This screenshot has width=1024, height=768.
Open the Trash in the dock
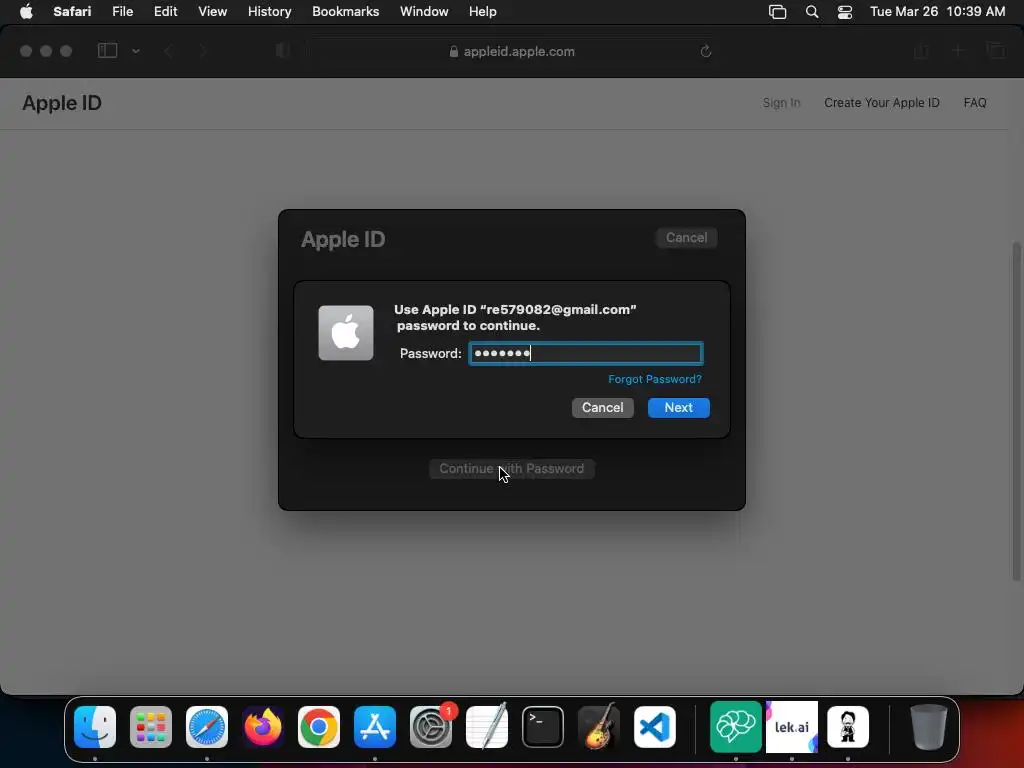point(928,727)
